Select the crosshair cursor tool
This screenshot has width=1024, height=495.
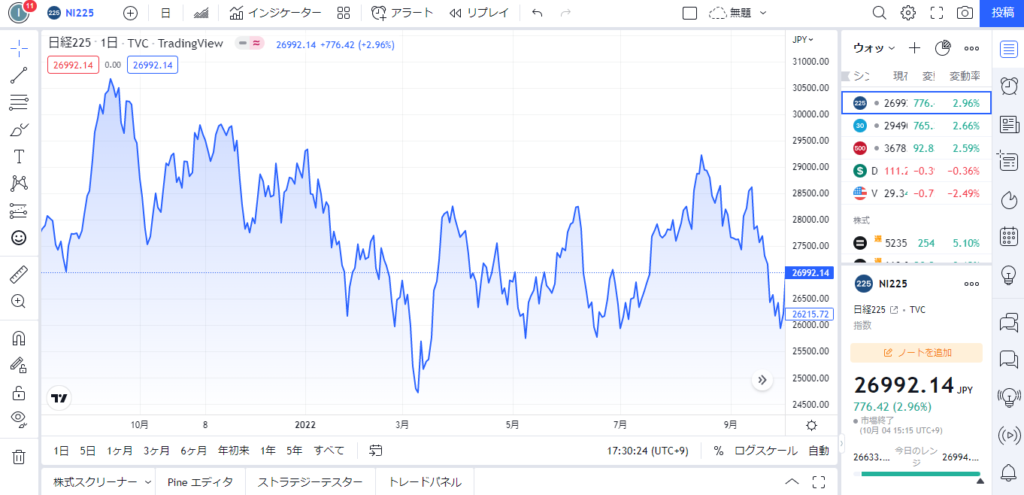point(19,48)
